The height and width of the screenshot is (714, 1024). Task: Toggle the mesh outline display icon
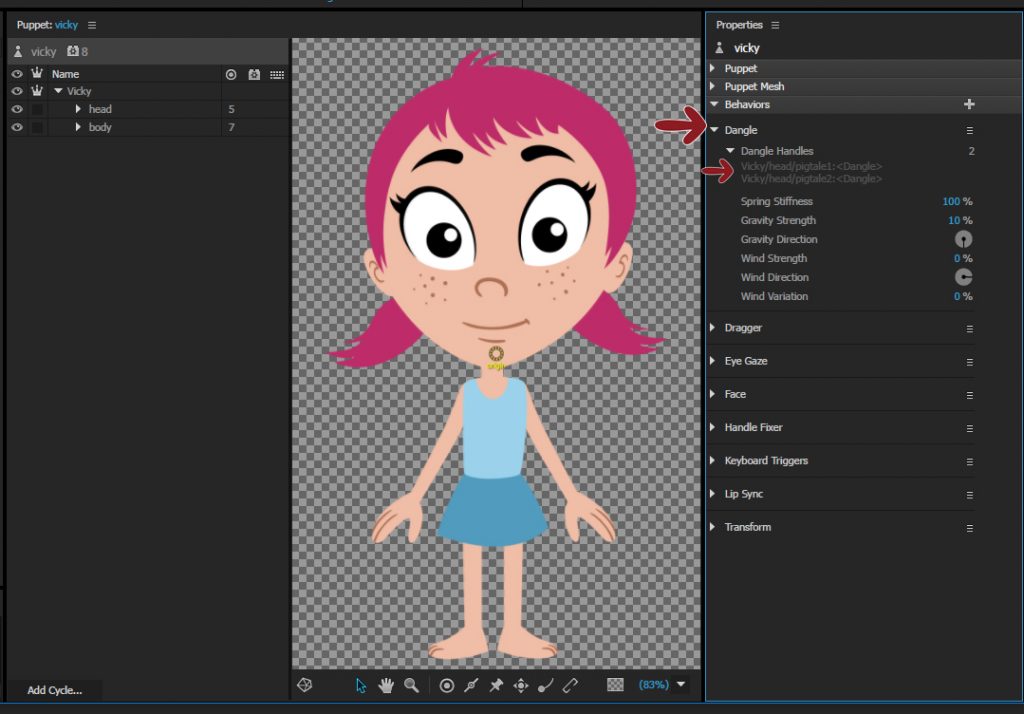tap(304, 685)
